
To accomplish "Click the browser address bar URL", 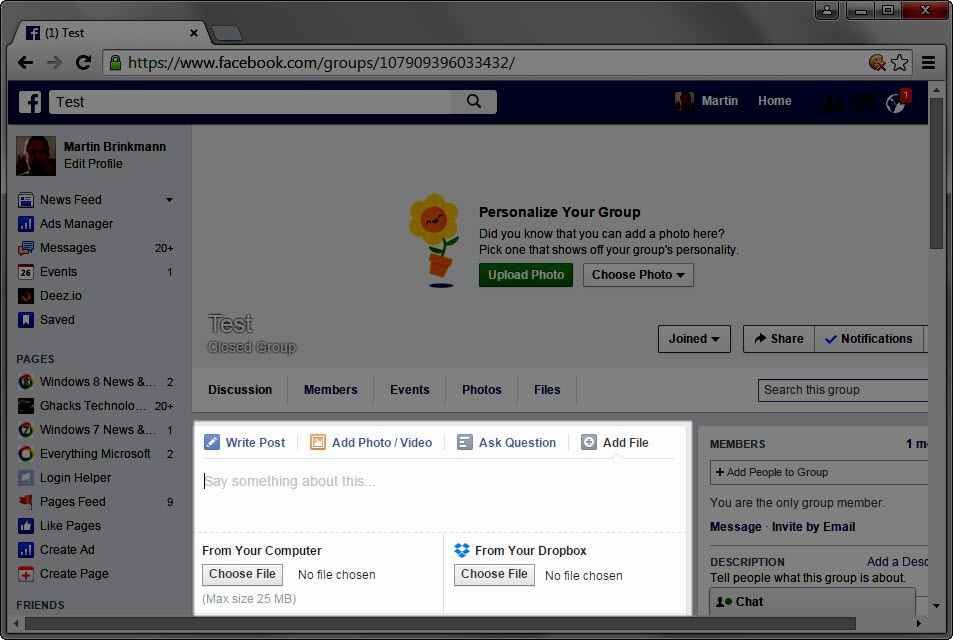I will click(322, 63).
